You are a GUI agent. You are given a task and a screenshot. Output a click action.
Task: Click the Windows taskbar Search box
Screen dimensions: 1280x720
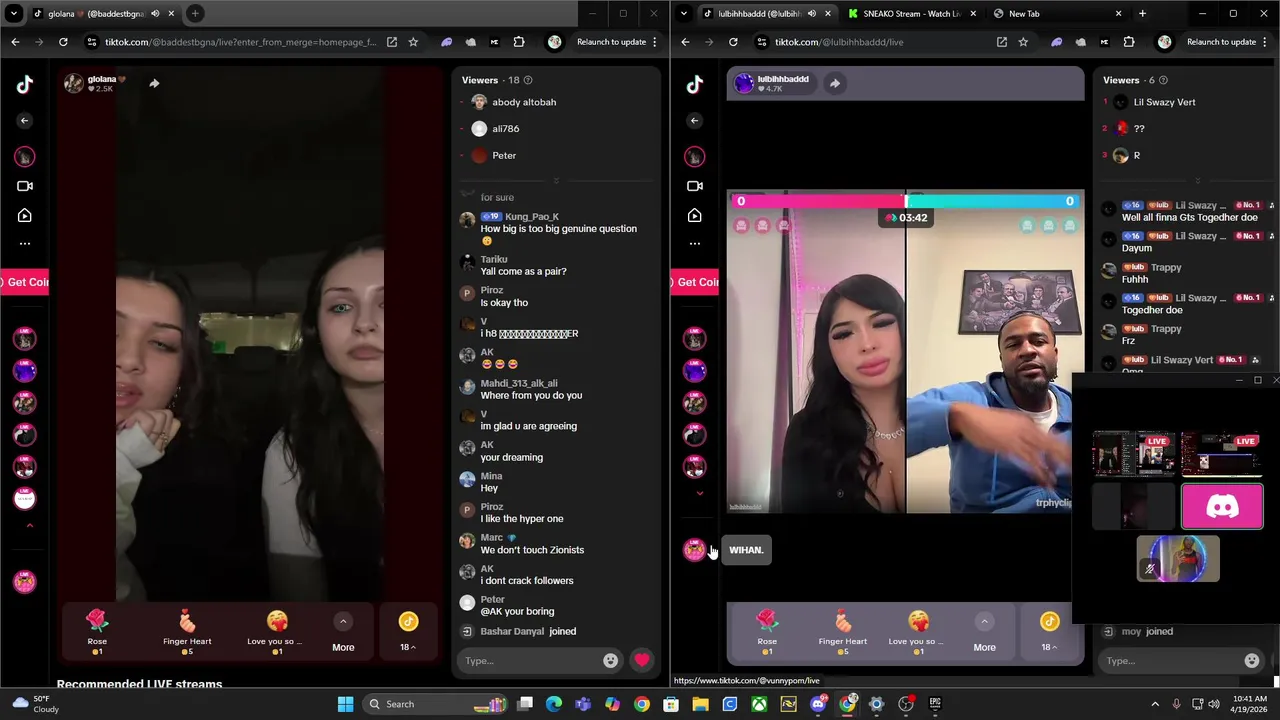point(435,704)
